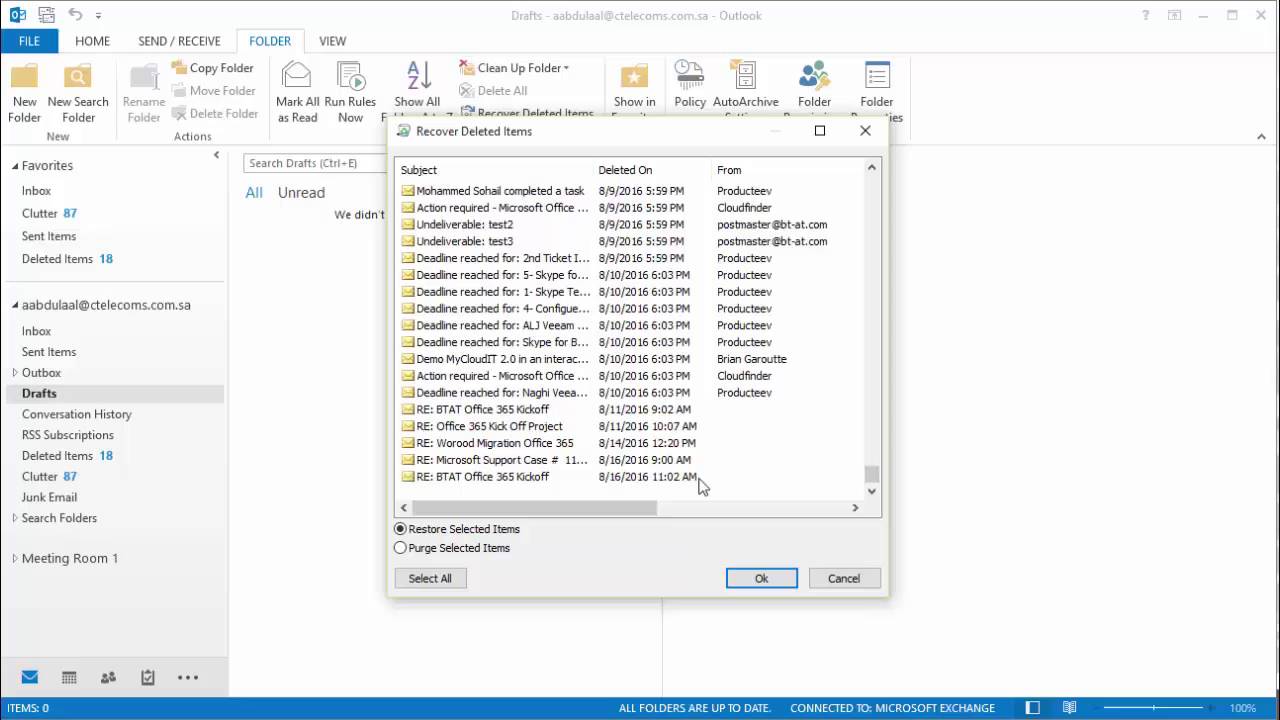Open the Drafts folder in the account tree
The image size is (1280, 720).
[x=39, y=394]
